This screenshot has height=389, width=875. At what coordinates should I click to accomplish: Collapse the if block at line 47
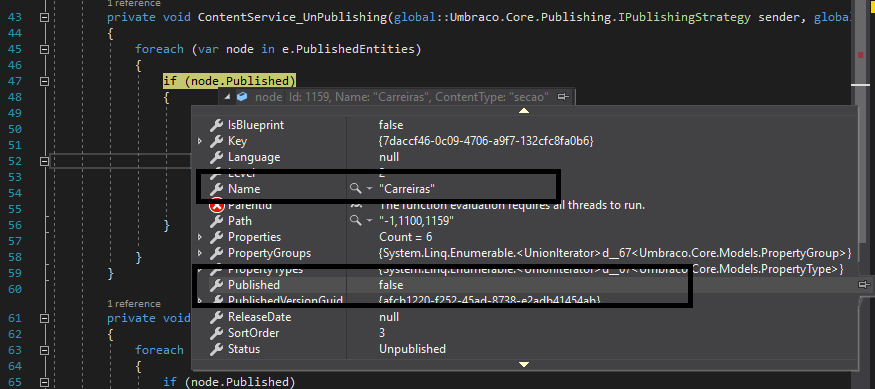coord(45,81)
